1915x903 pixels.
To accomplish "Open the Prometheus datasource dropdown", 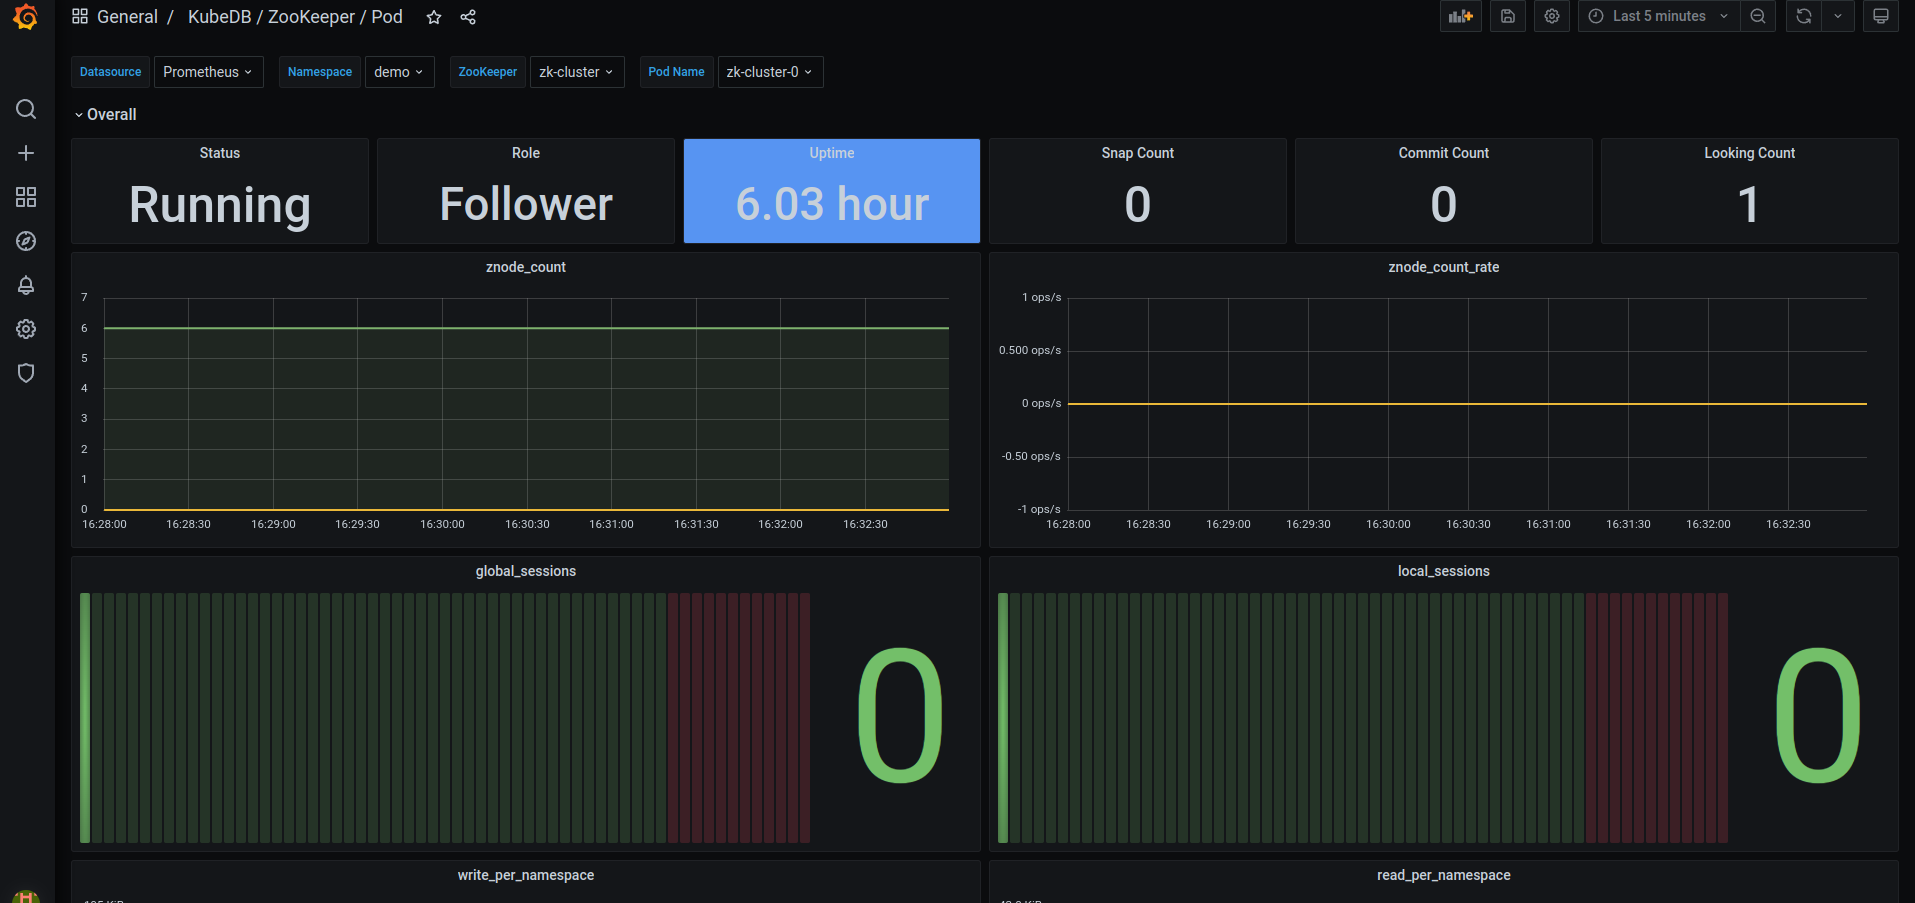I will tap(209, 72).
